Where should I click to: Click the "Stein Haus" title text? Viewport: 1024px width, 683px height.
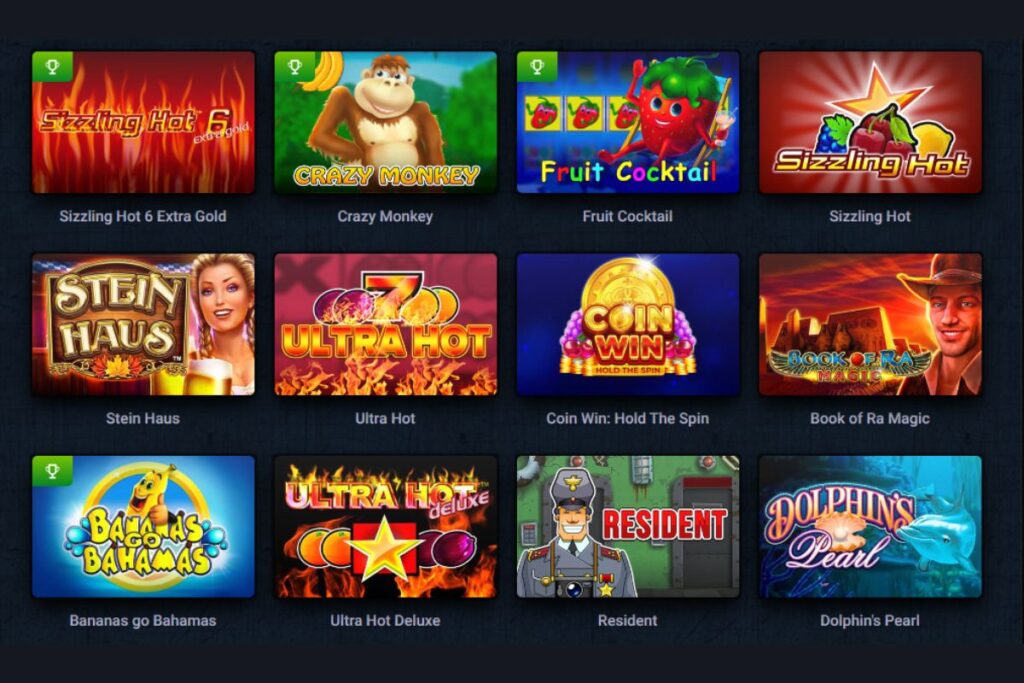pyautogui.click(x=143, y=419)
